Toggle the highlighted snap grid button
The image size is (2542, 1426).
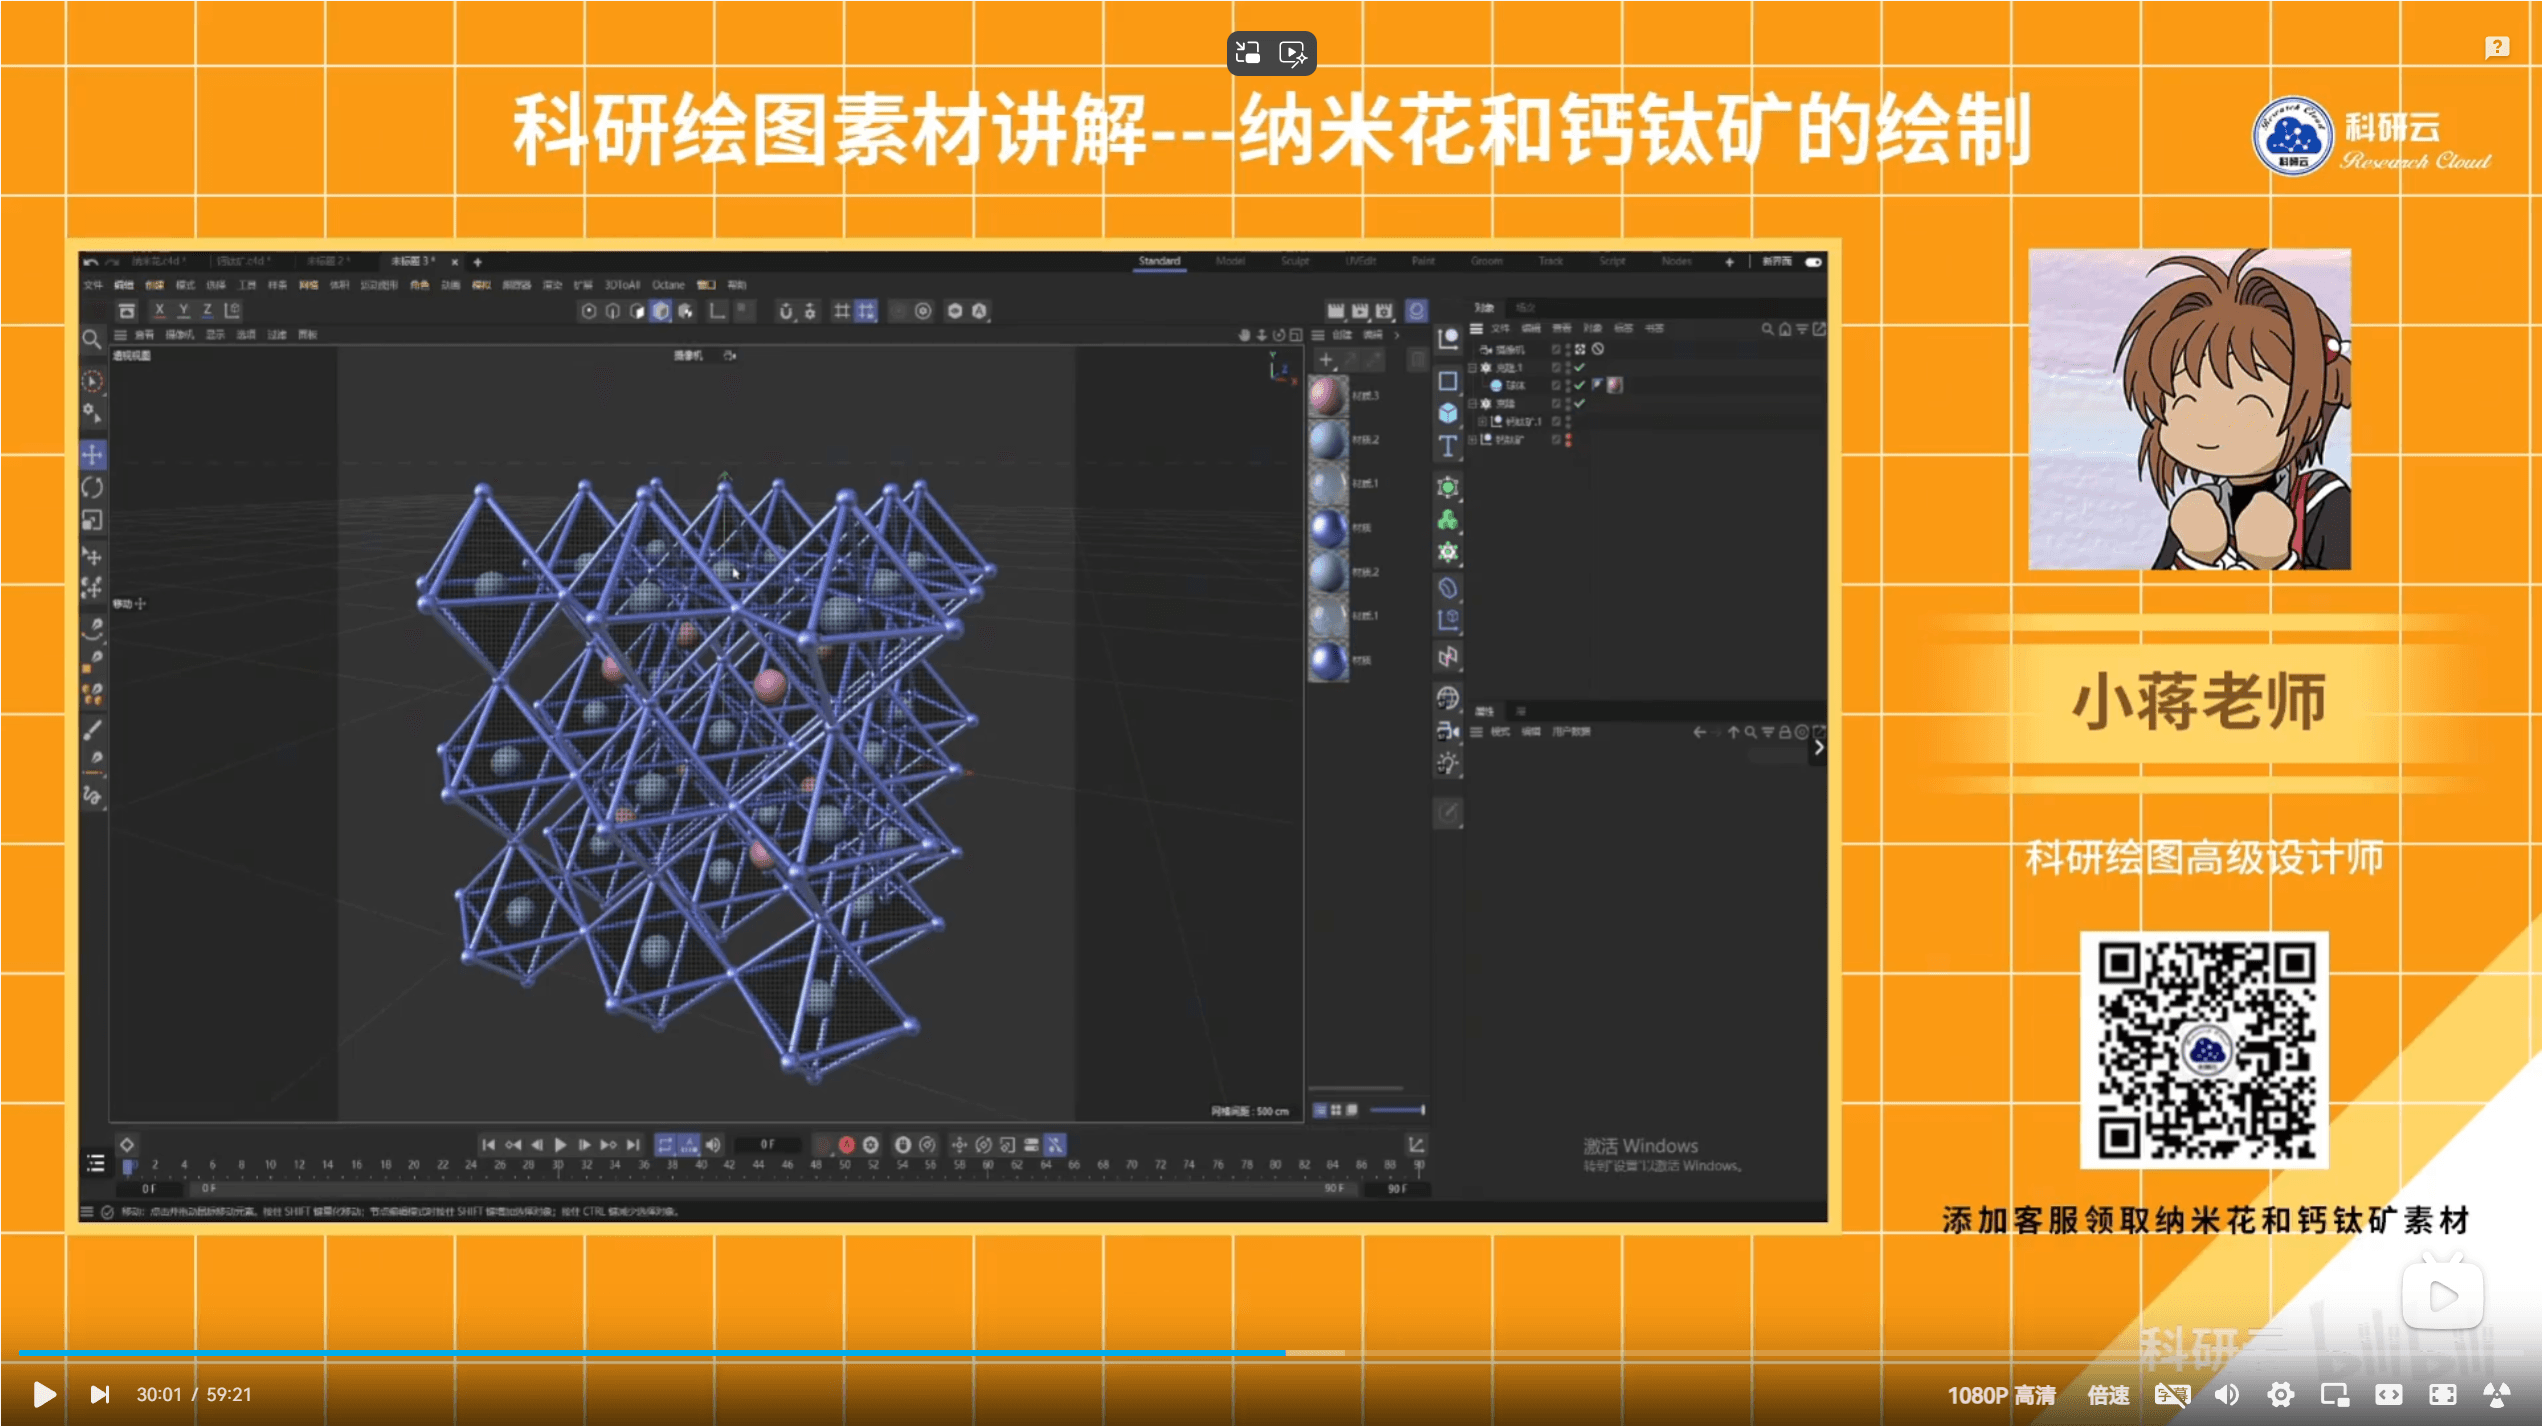pos(866,311)
